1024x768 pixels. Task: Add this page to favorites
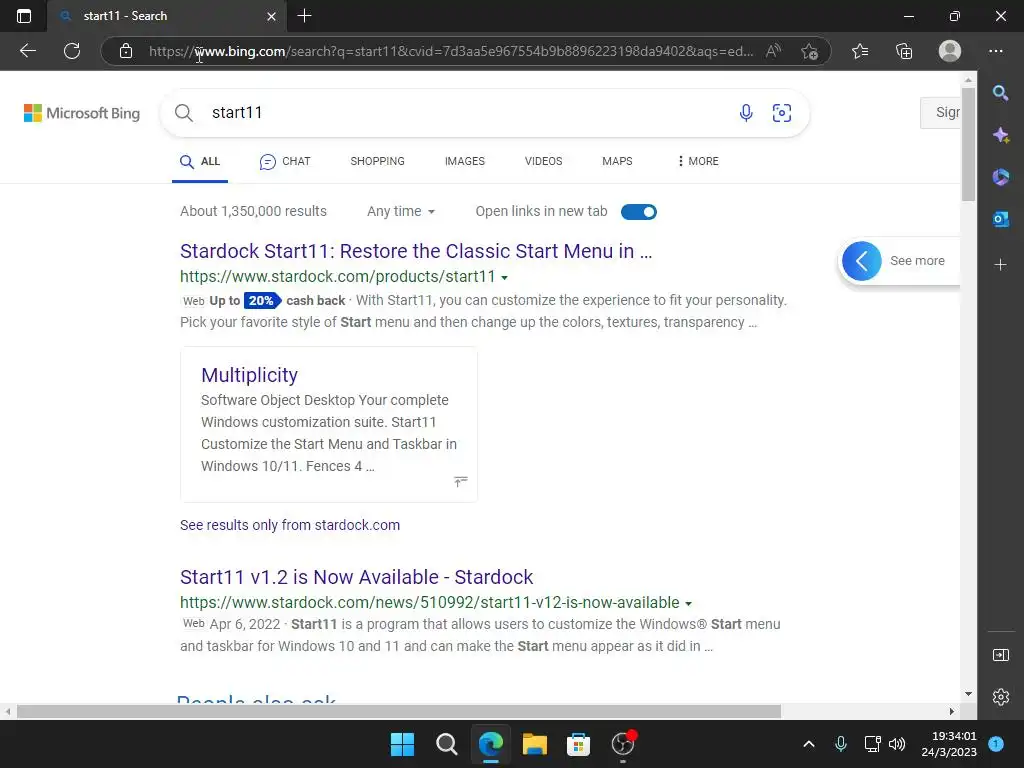[x=809, y=51]
